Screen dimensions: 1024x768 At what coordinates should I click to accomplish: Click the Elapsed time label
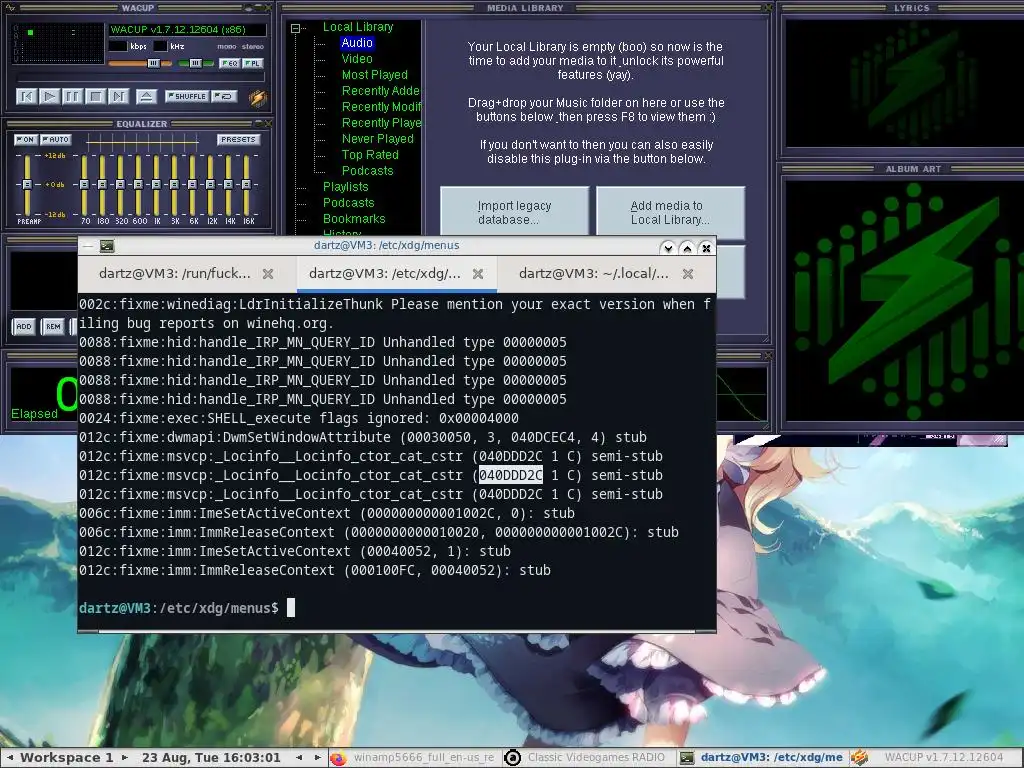pyautogui.click(x=34, y=414)
